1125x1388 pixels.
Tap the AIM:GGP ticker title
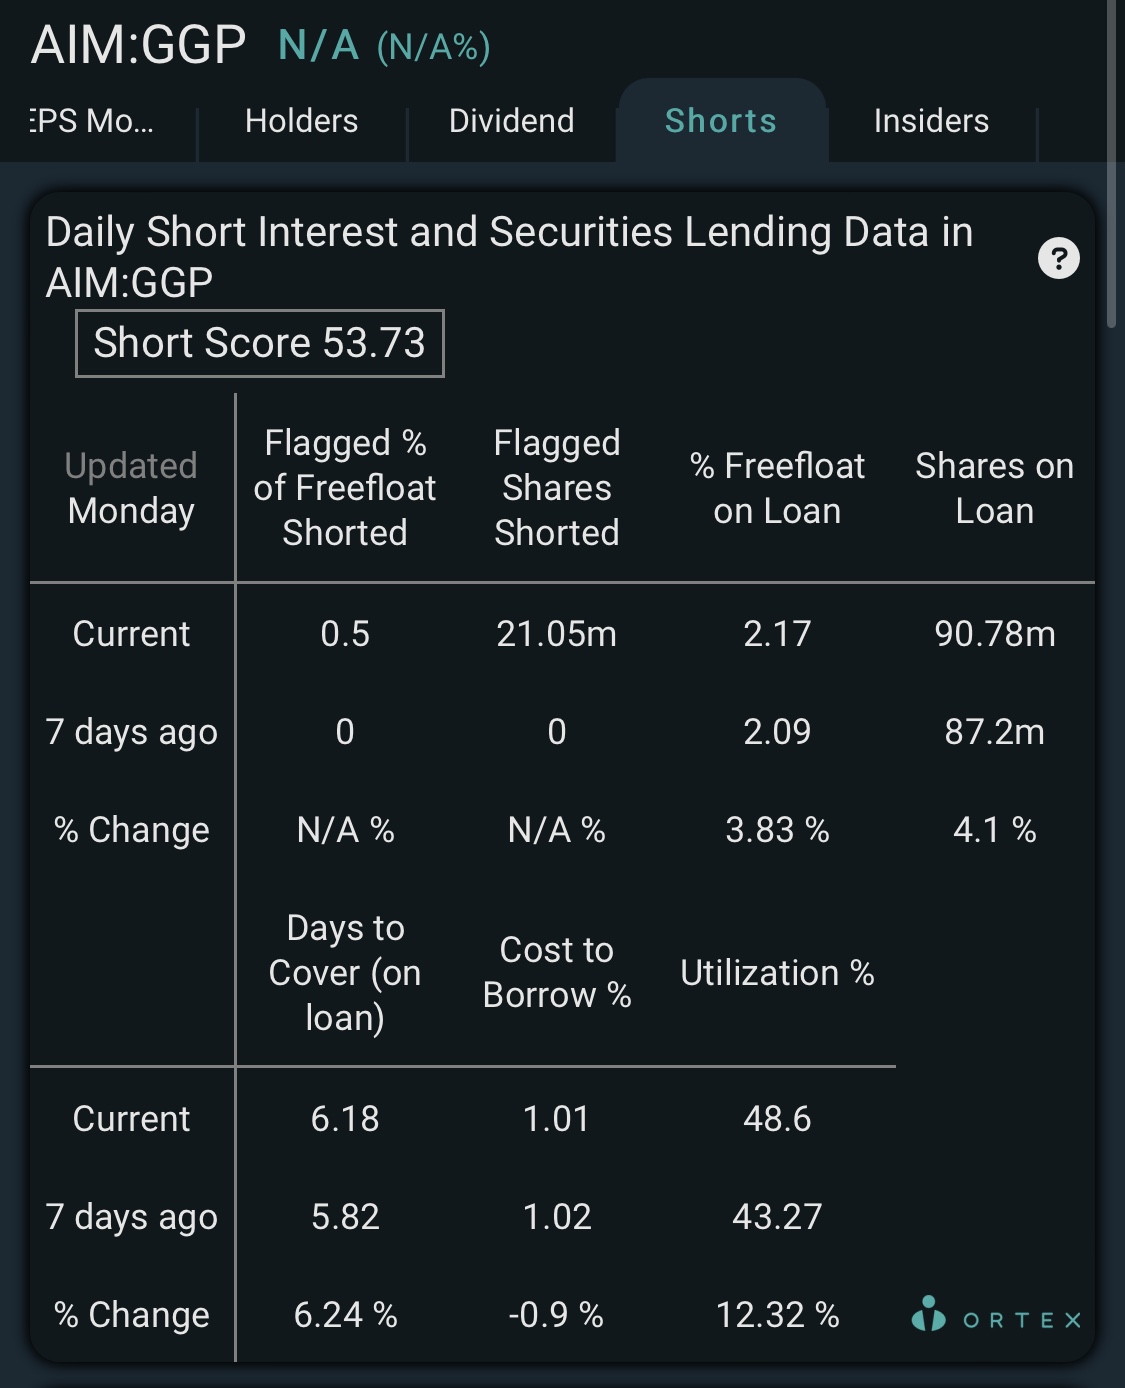(138, 44)
